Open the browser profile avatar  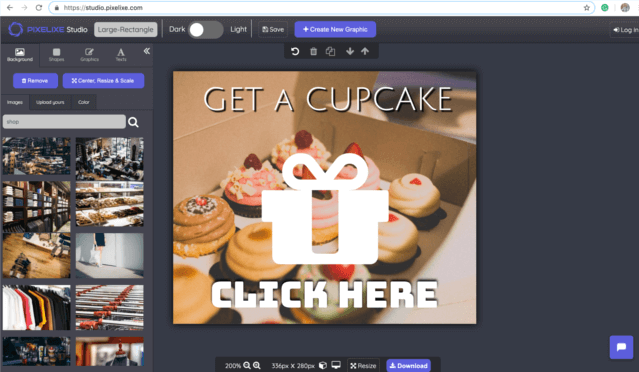[x=625, y=7]
